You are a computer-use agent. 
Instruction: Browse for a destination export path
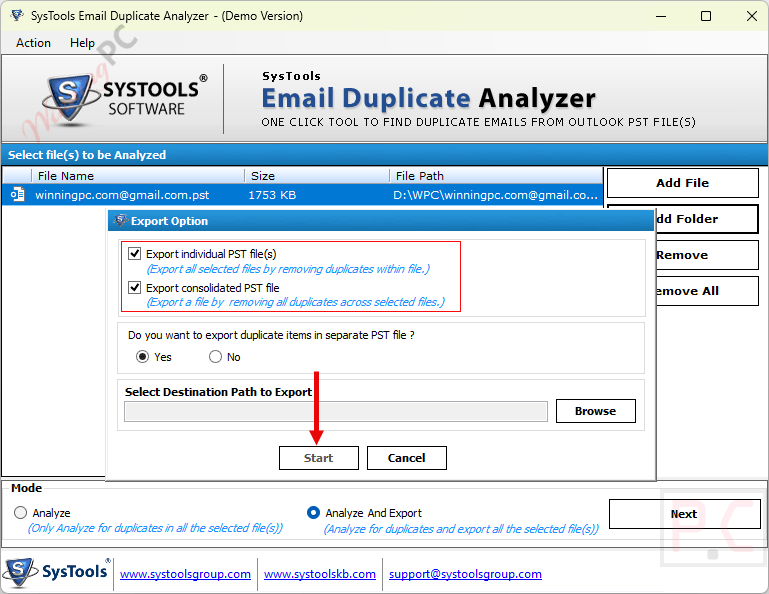coord(595,411)
